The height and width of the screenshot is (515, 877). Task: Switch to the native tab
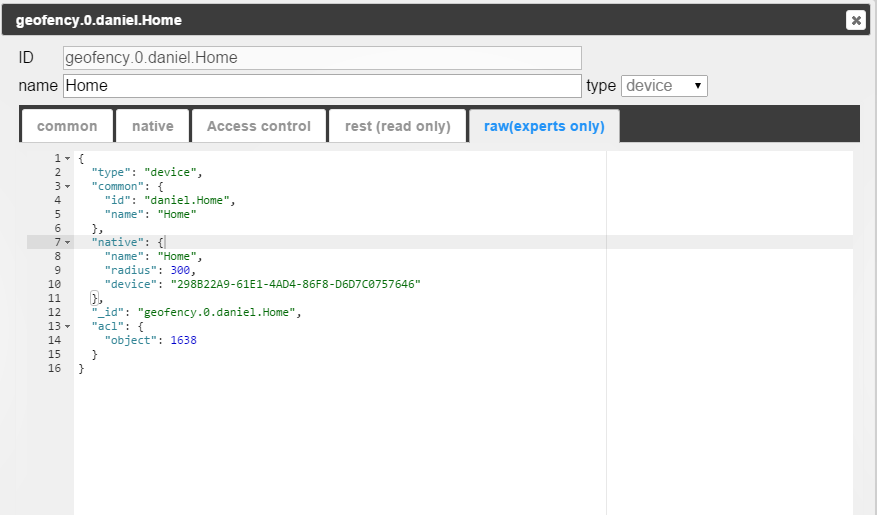153,126
